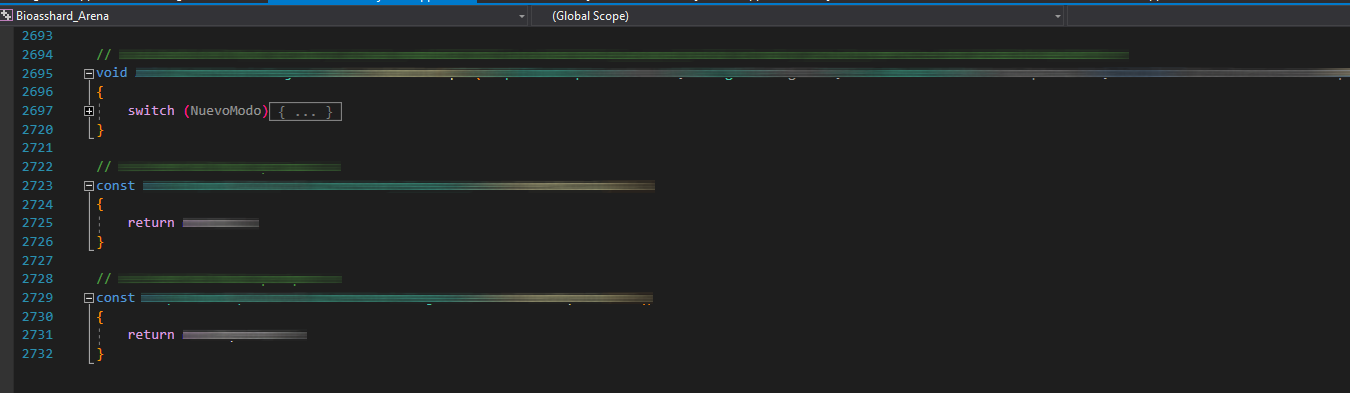Click the void keyword on line 2695

click(x=112, y=73)
